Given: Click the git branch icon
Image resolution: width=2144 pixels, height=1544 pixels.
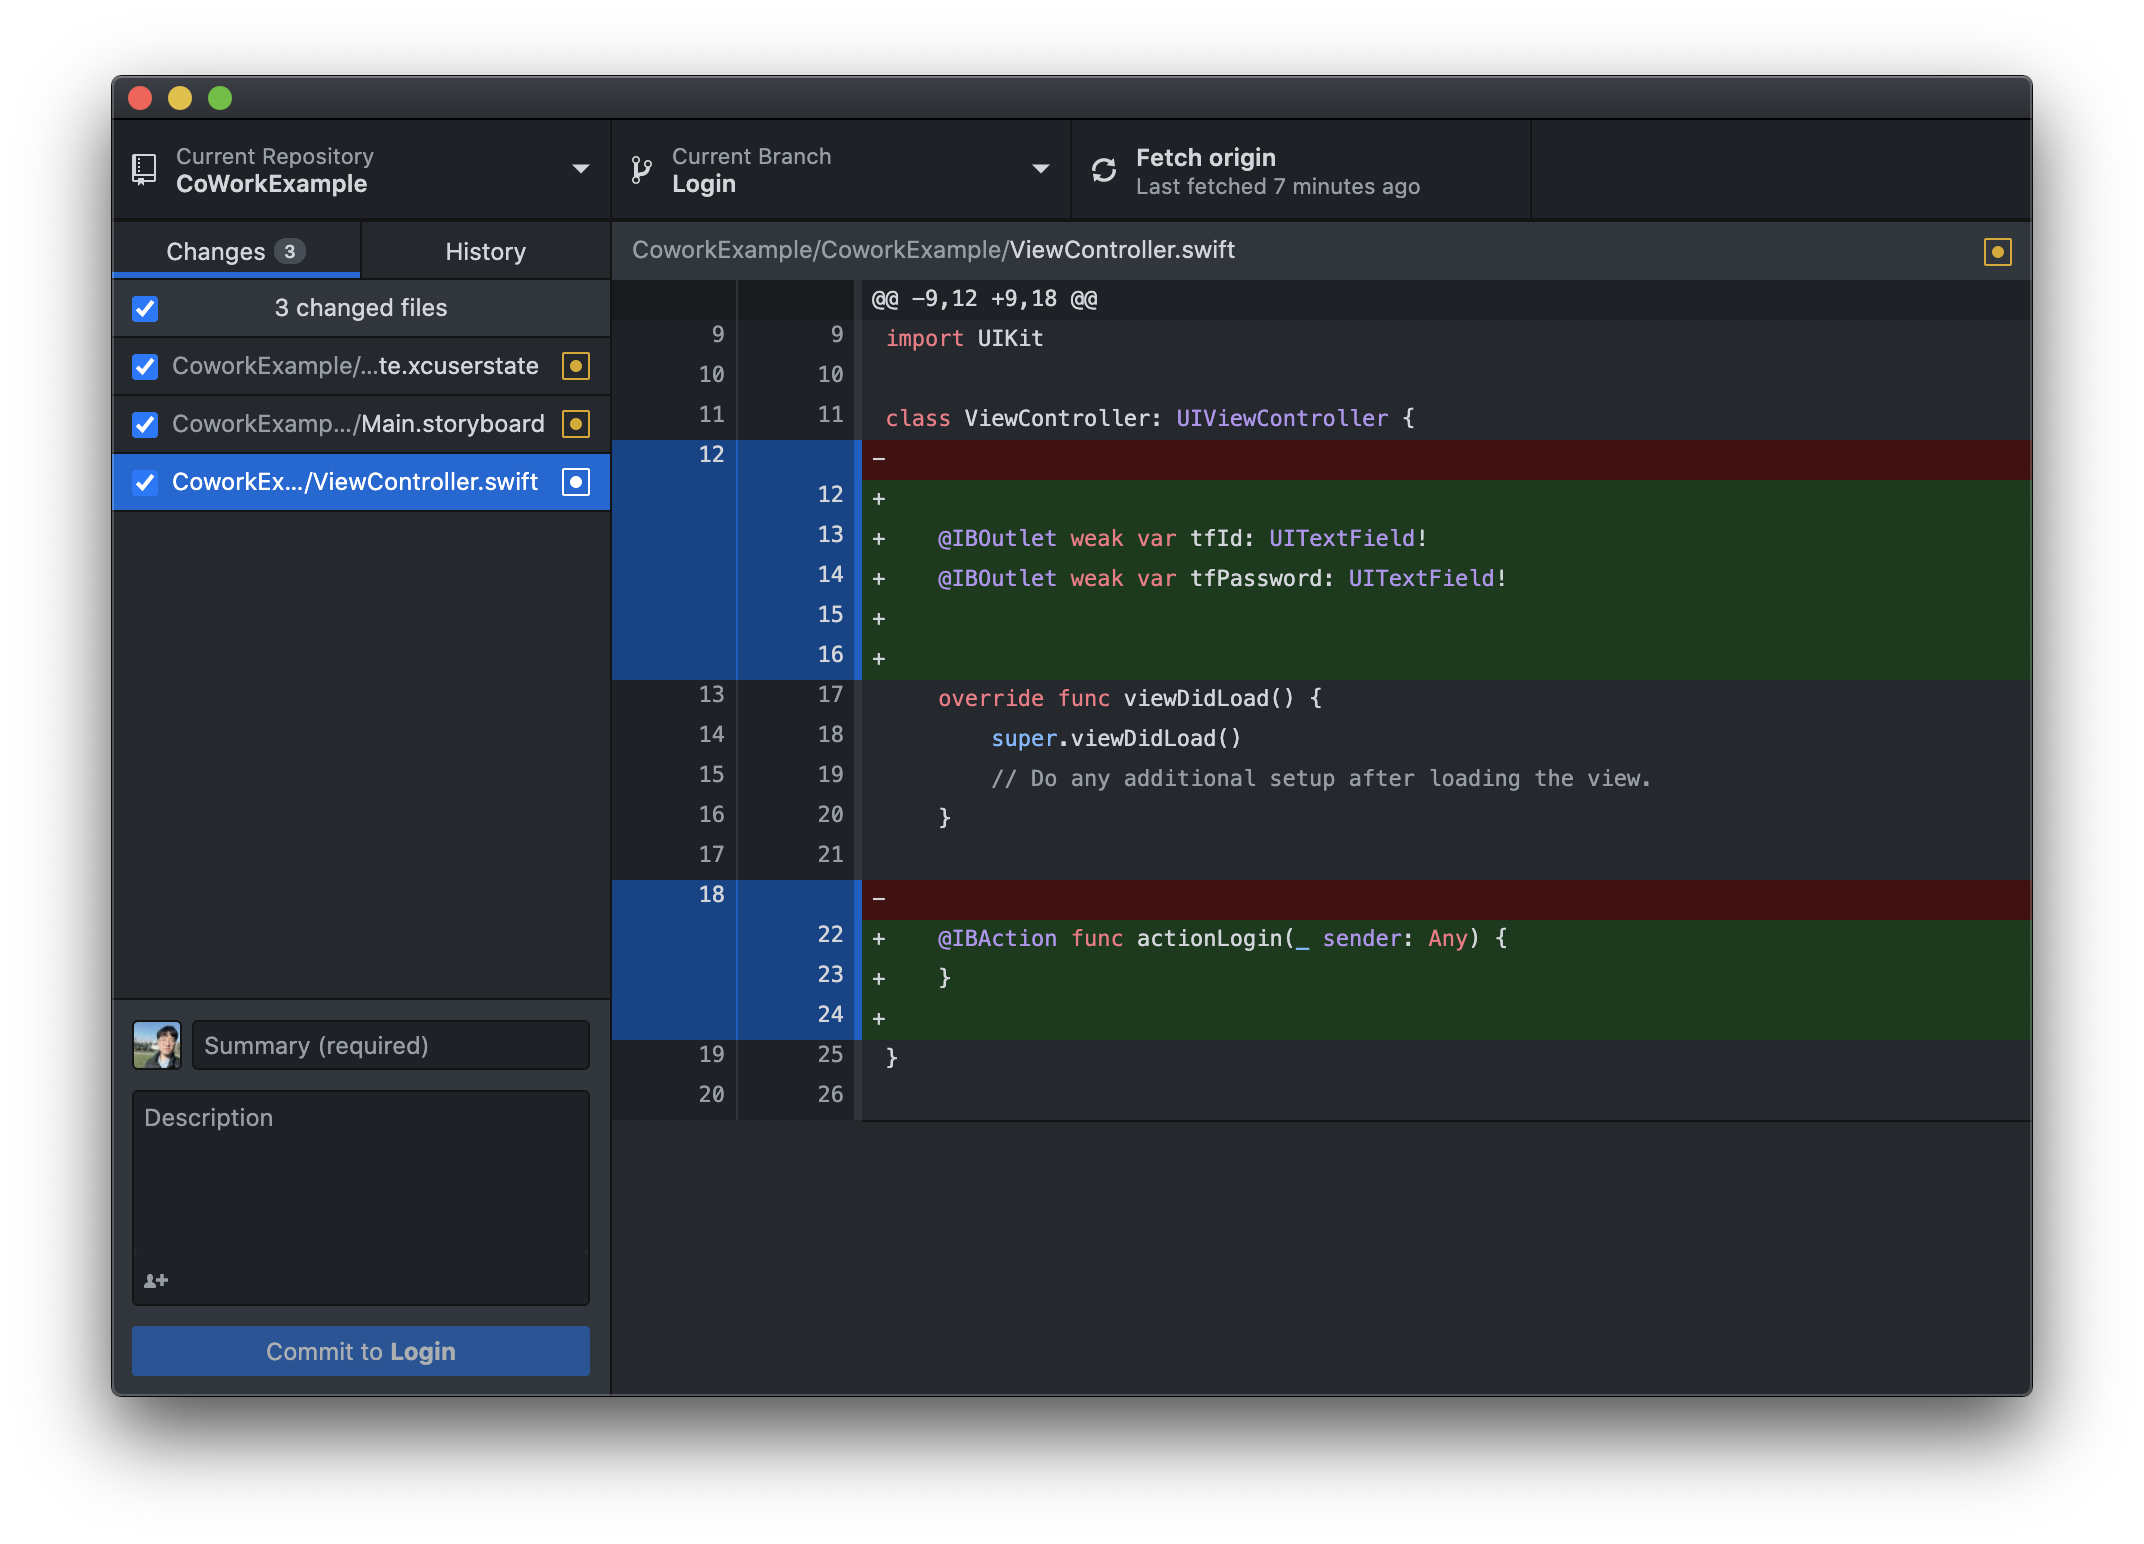Looking at the screenshot, I should 641,170.
